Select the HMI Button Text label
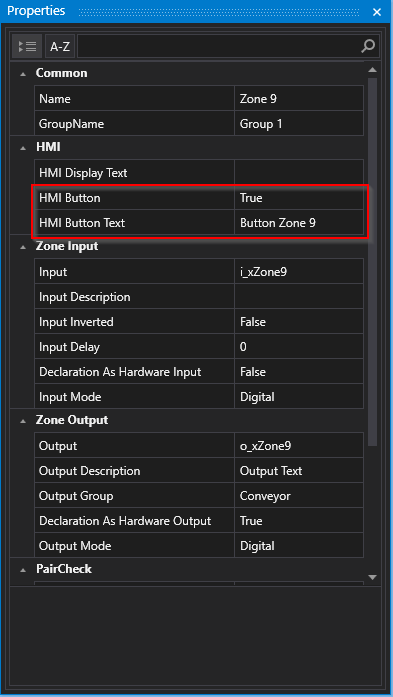The image size is (393, 697). point(82,223)
